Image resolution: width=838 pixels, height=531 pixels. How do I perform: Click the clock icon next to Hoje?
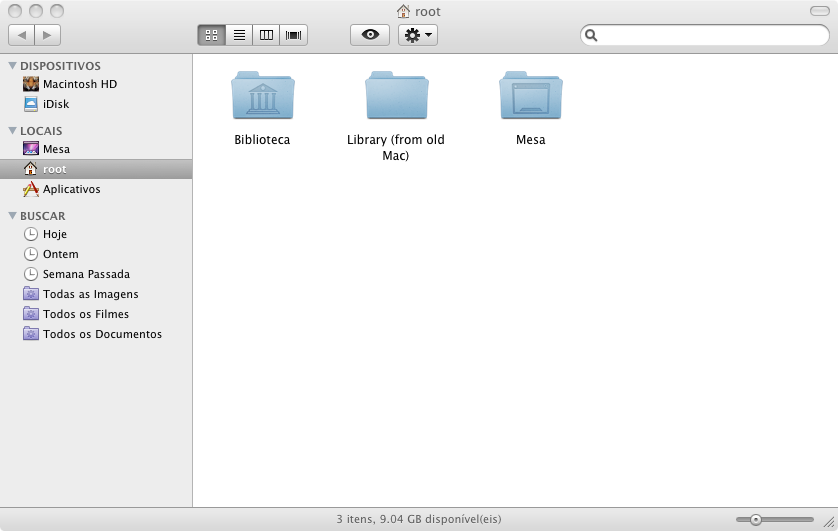pos(31,234)
